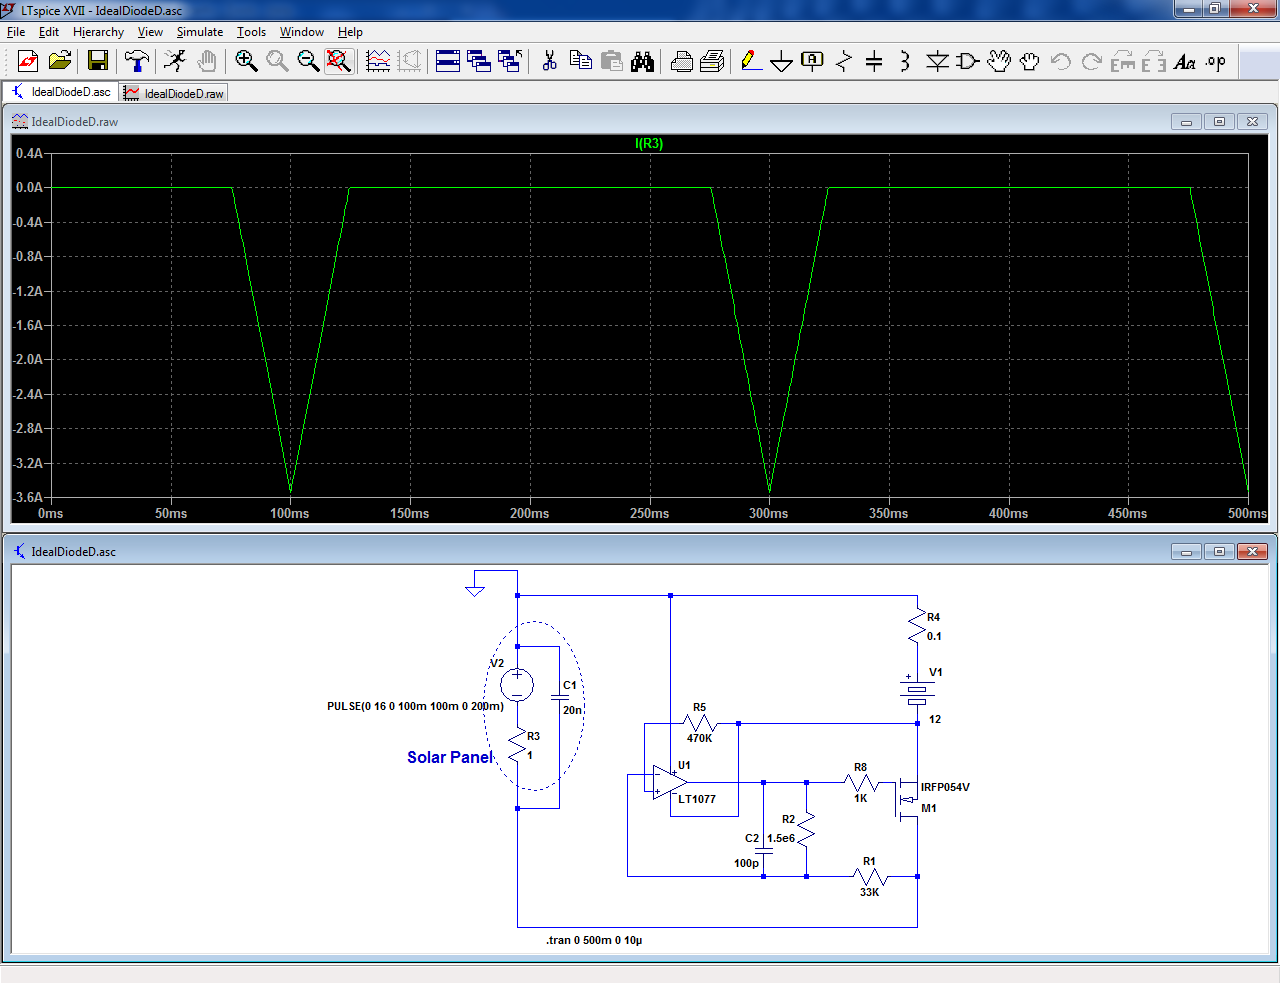The image size is (1280, 984).
Task: Place a Ground symbol
Action: click(x=782, y=62)
